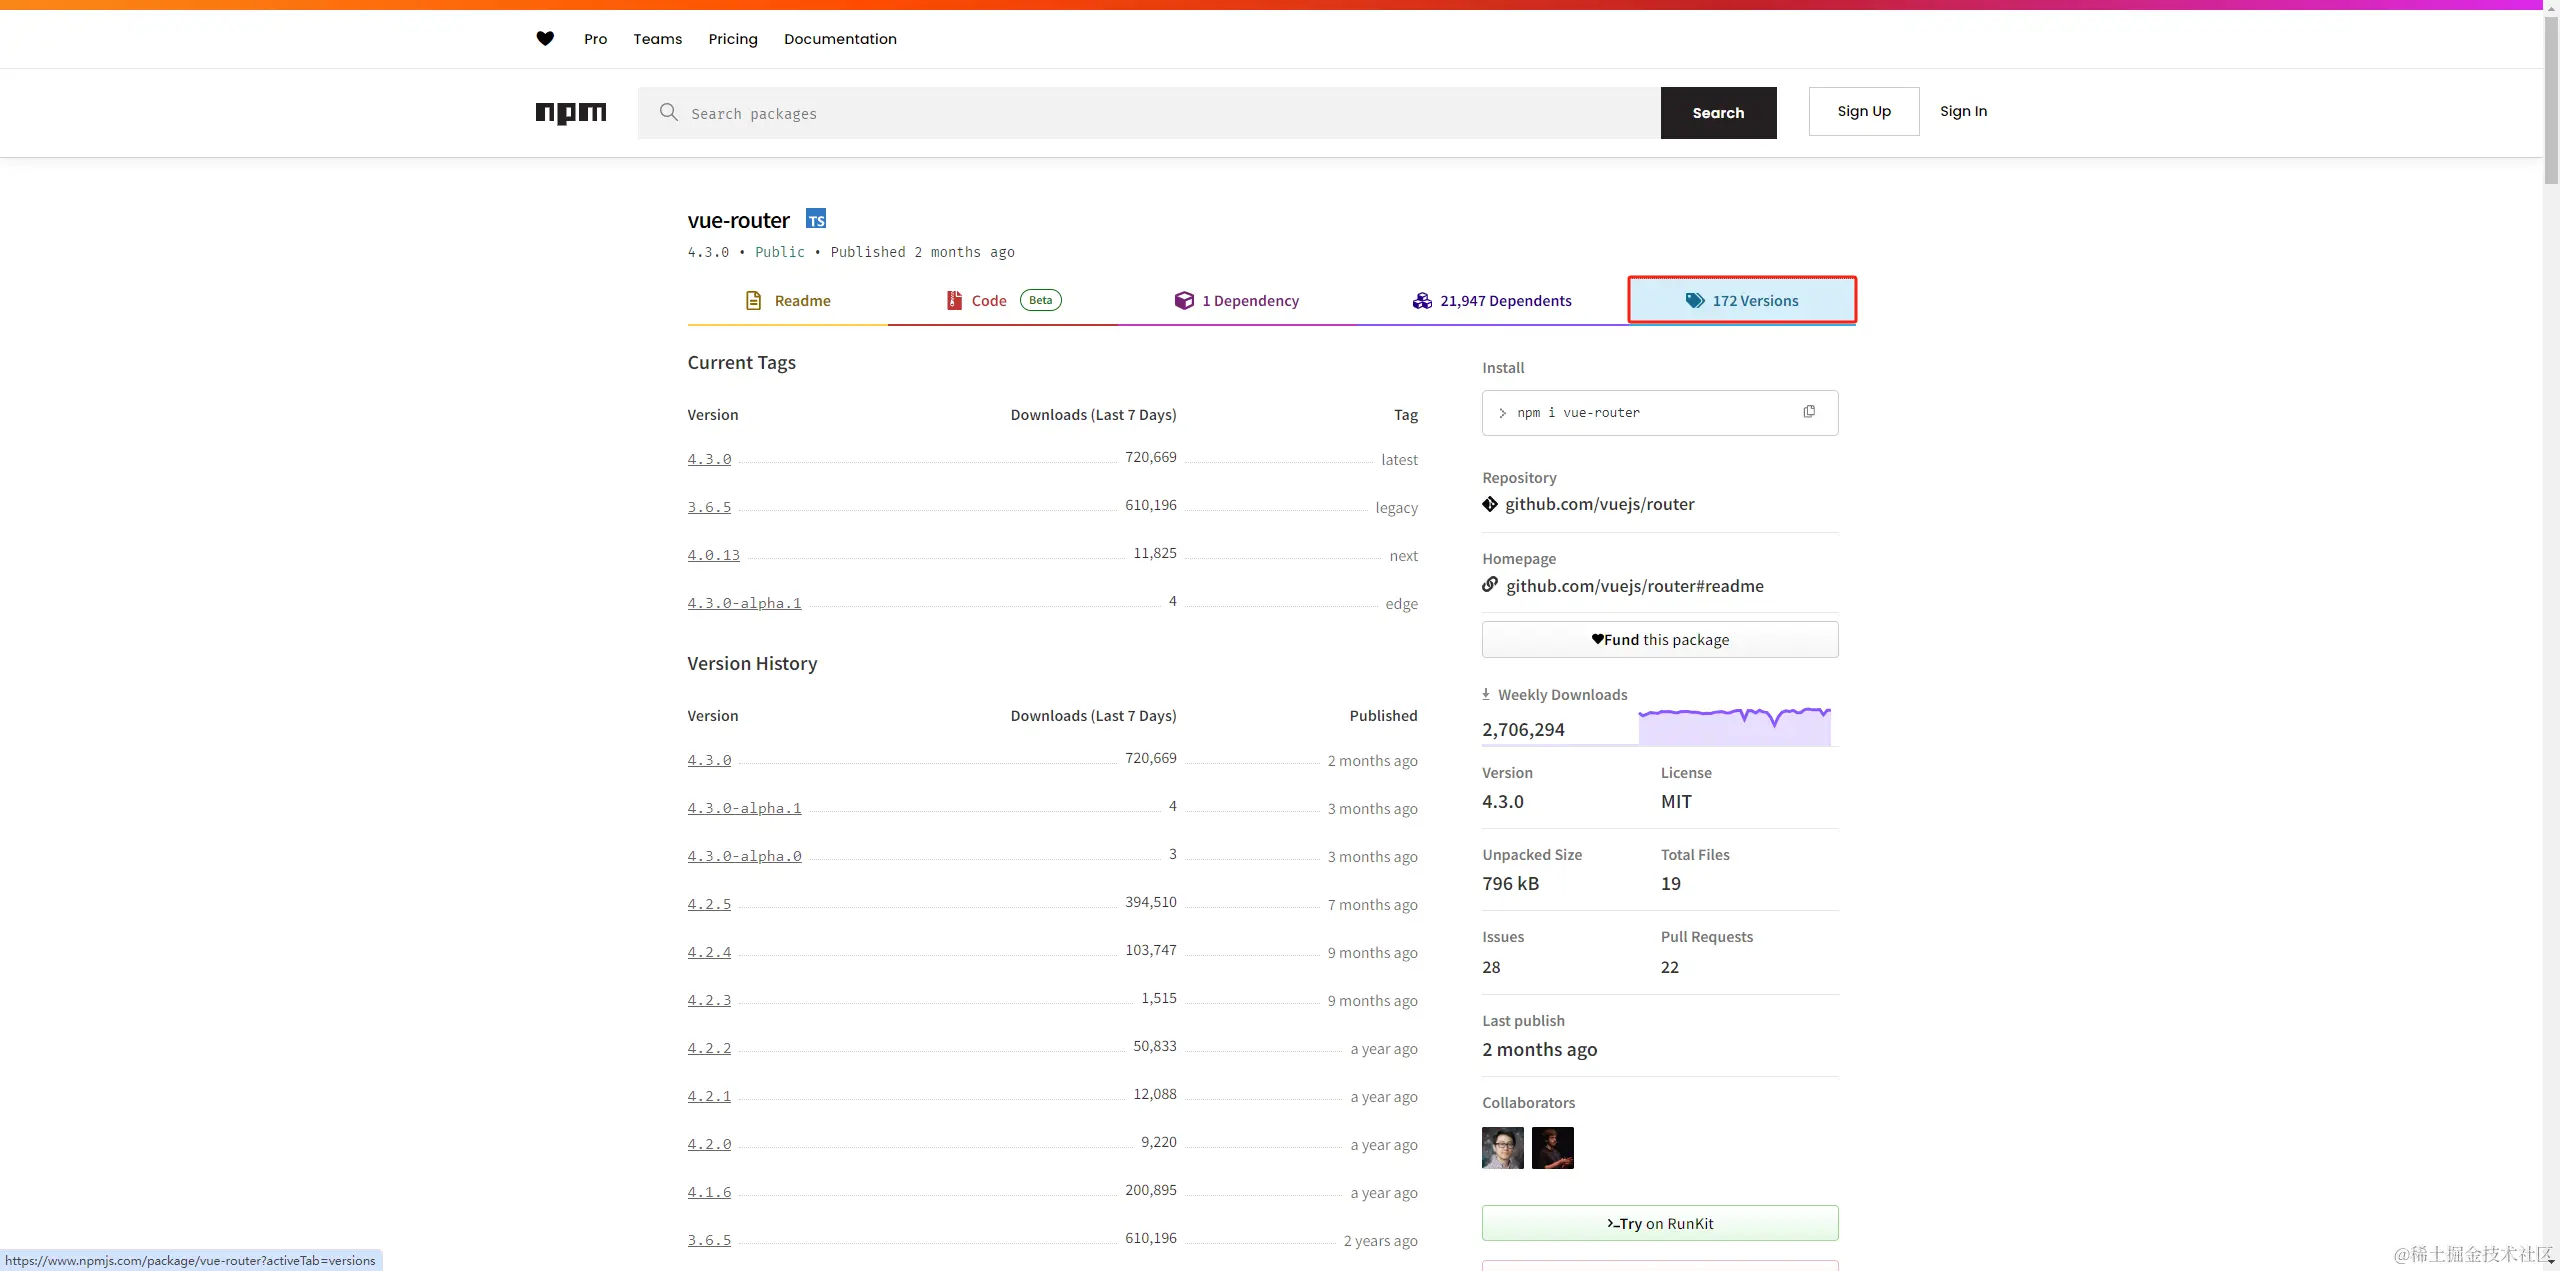Click the git repository diamond icon
This screenshot has height=1271, width=2560.
1490,504
